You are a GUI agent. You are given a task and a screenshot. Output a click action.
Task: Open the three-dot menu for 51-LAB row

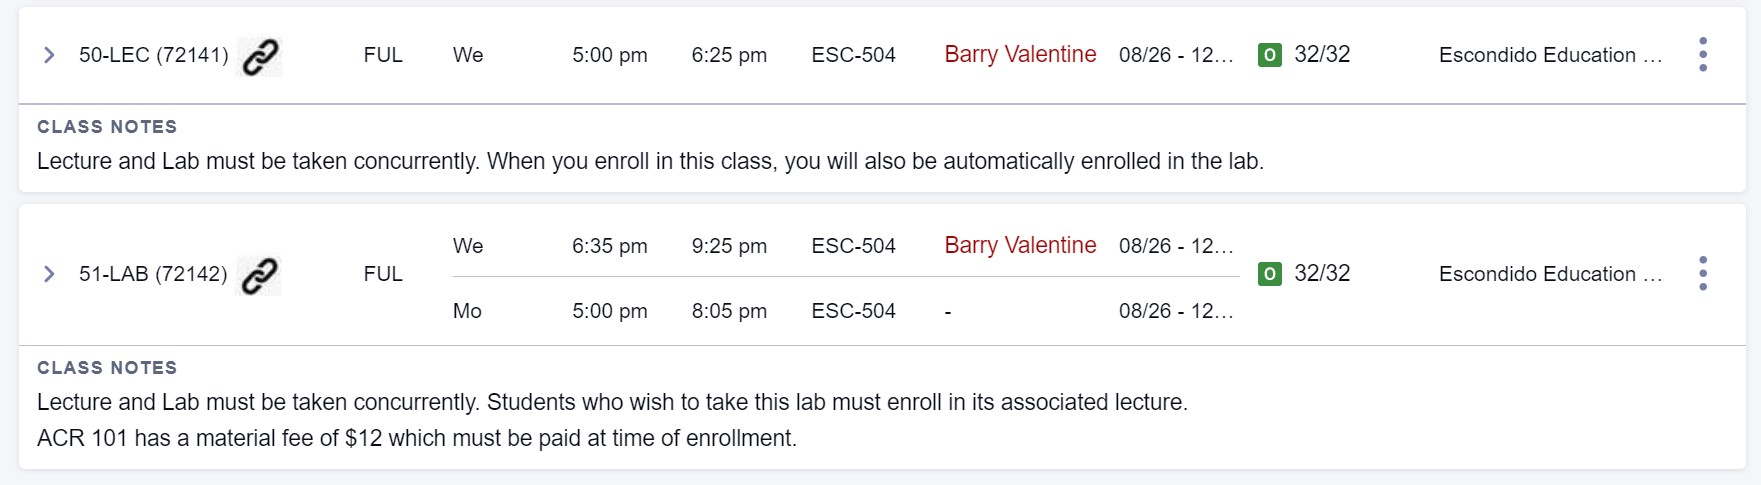tap(1702, 274)
